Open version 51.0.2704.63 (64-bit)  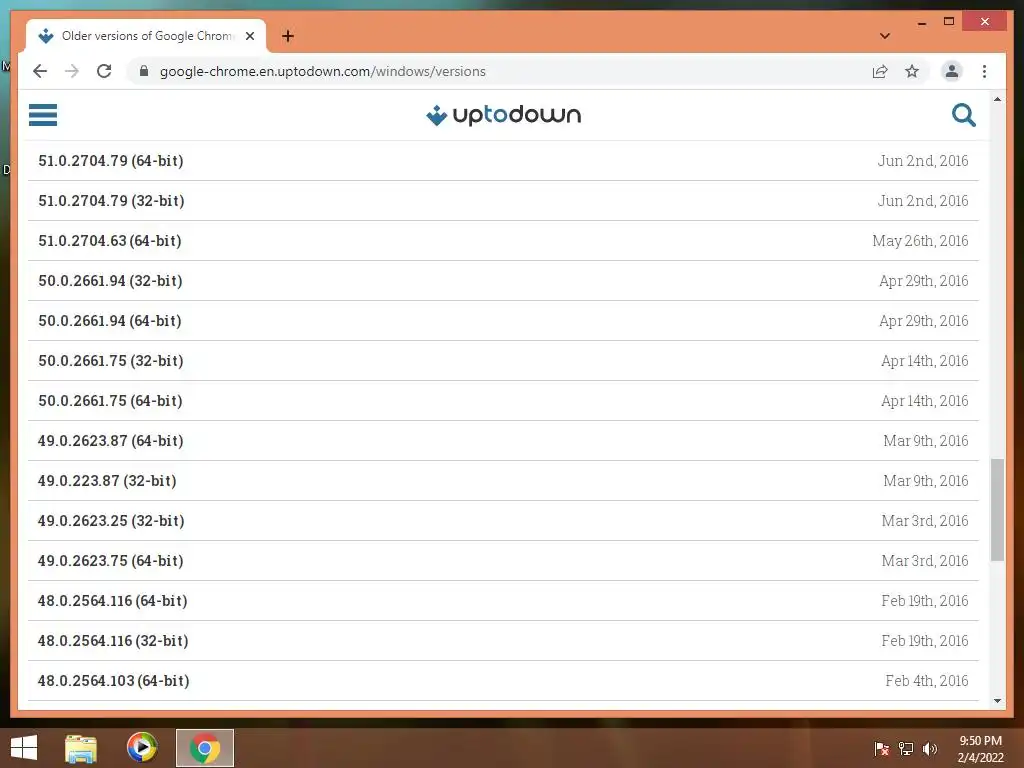coord(503,240)
